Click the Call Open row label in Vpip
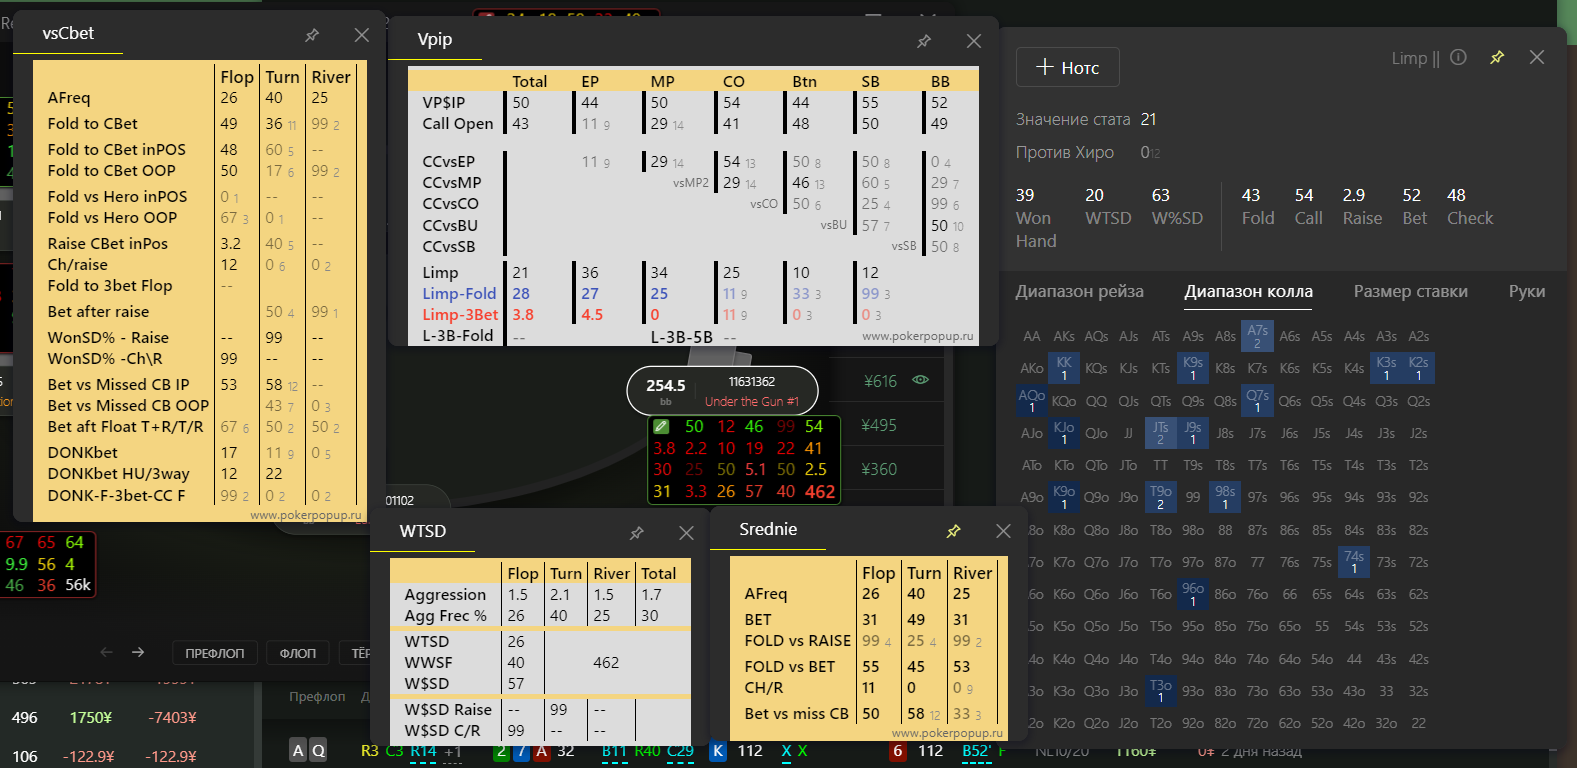 457,123
